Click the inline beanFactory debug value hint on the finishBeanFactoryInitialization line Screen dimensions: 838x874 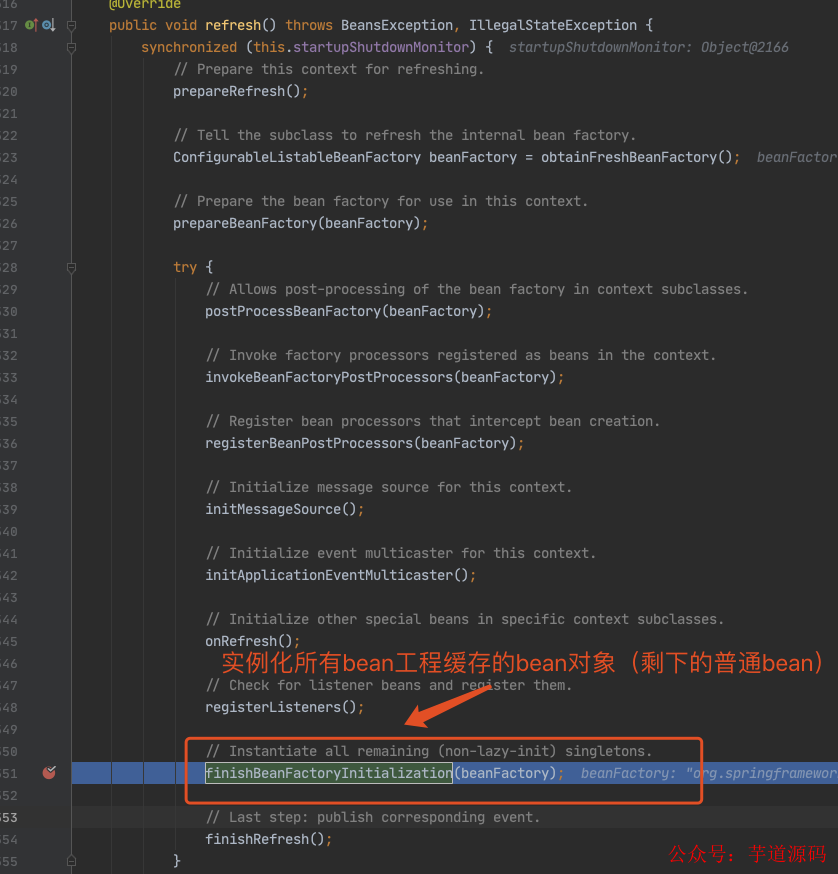pyautogui.click(x=709, y=773)
